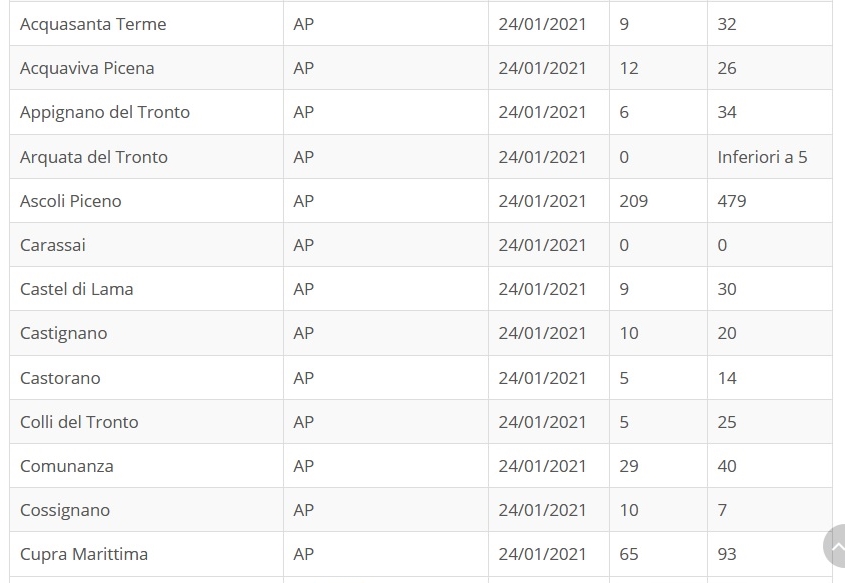Click the 'Inferiori a 5' cell
This screenshot has height=583, width=845.
[770, 157]
